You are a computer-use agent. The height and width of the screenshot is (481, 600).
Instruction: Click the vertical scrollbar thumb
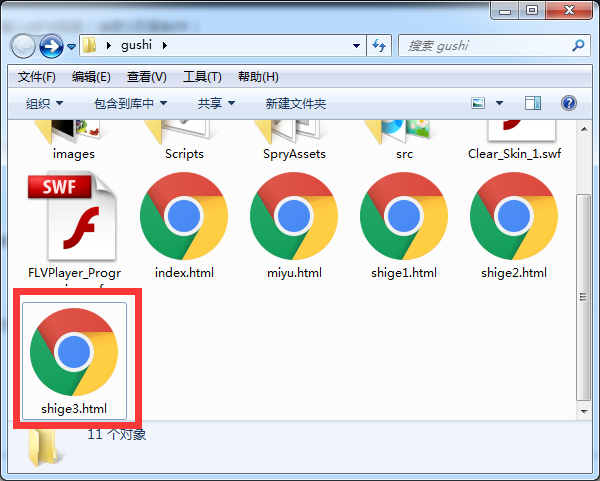[584, 297]
